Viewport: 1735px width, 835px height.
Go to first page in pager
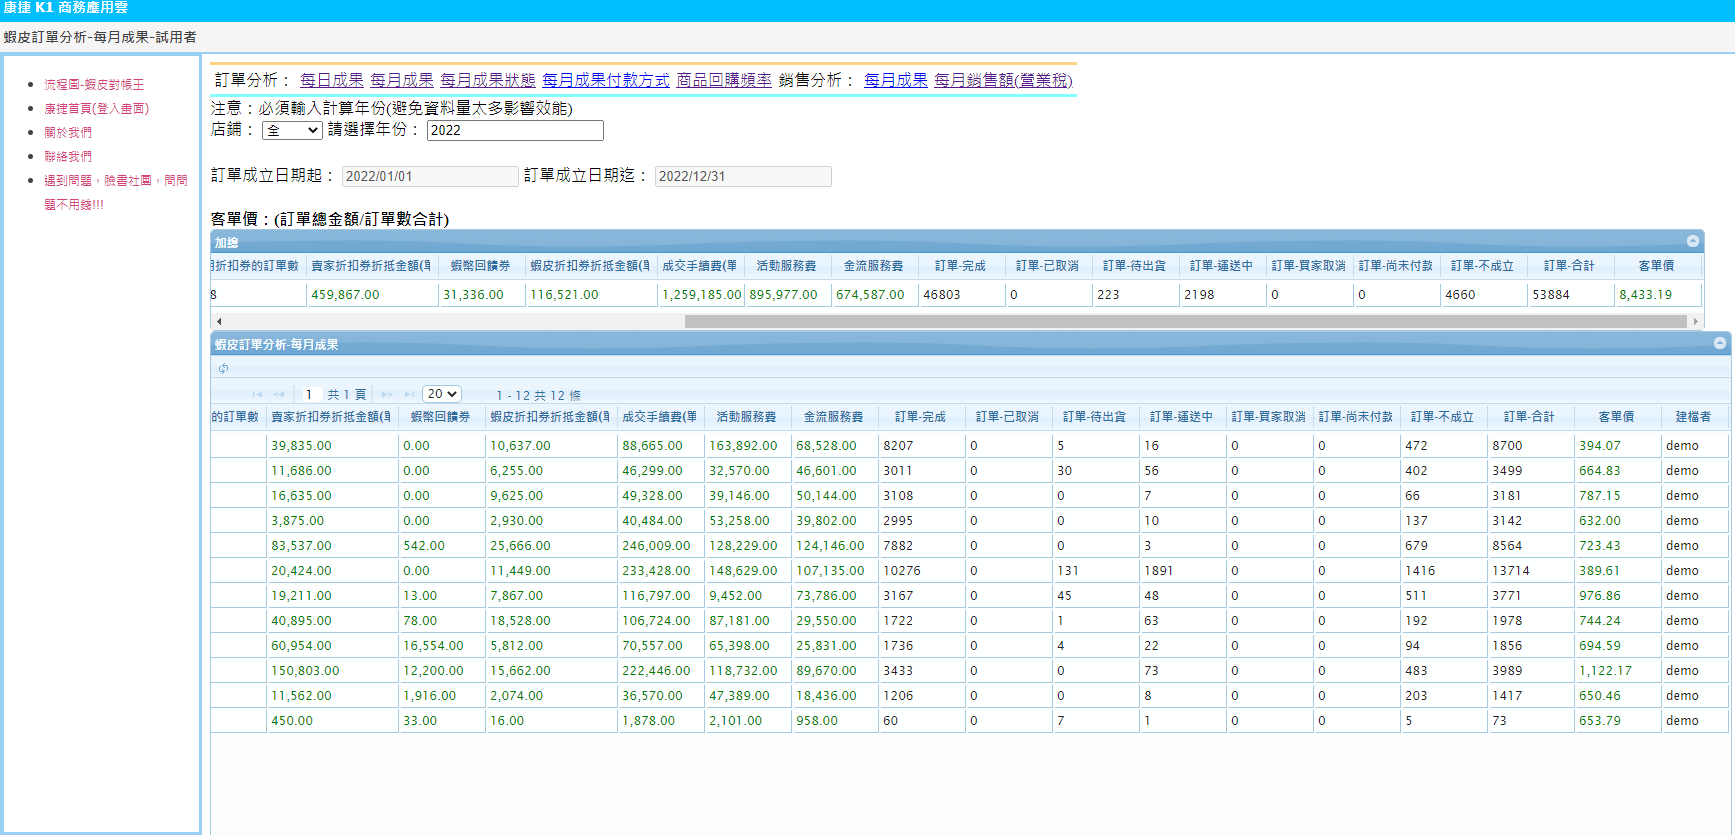[x=258, y=395]
